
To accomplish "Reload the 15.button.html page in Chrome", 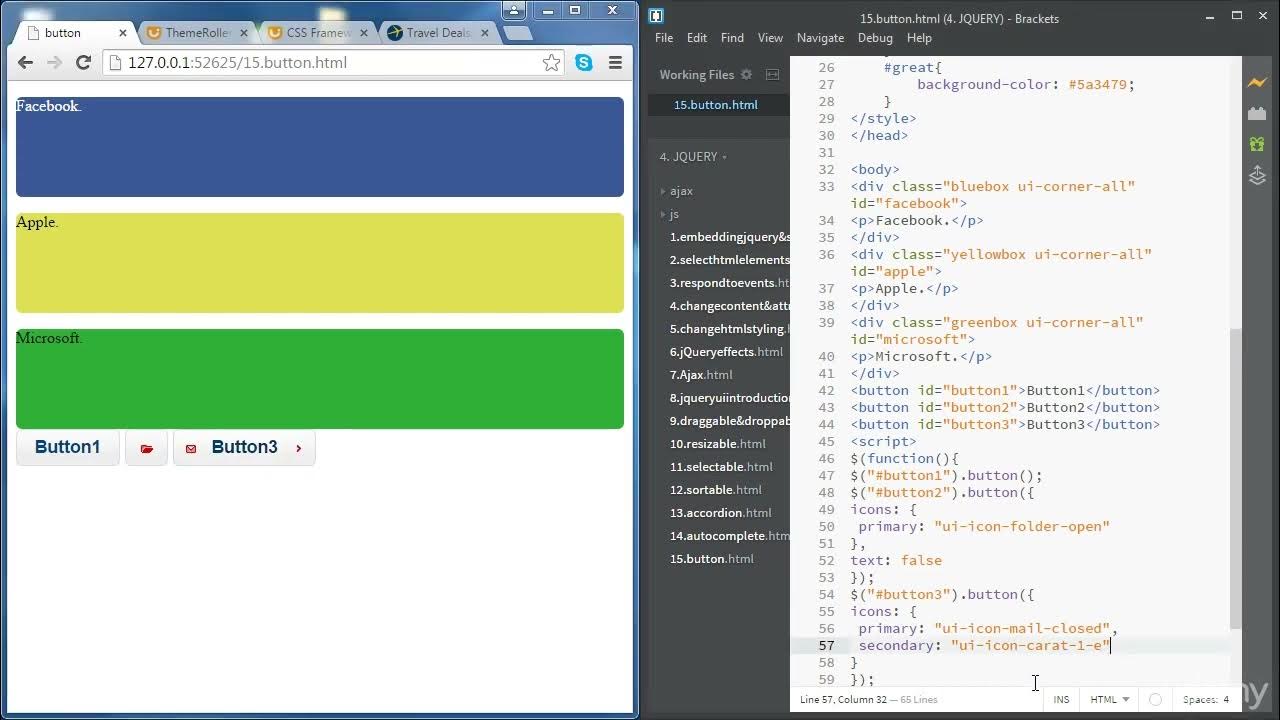I will coord(83,62).
